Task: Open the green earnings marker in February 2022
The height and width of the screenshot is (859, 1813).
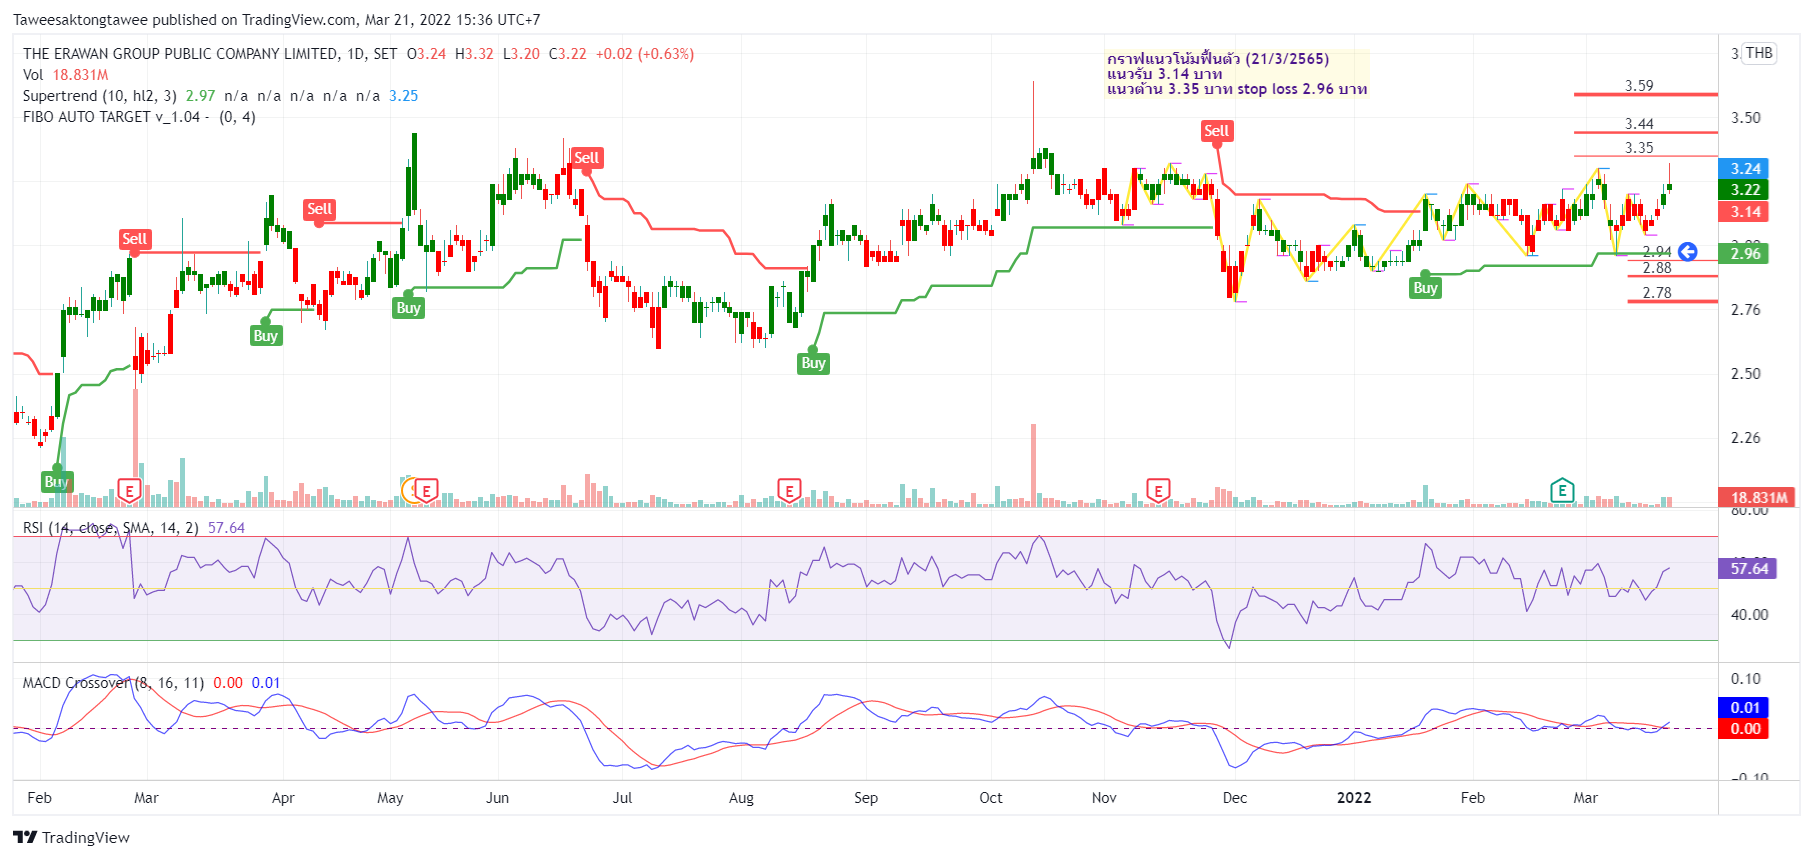Action: coord(1562,491)
